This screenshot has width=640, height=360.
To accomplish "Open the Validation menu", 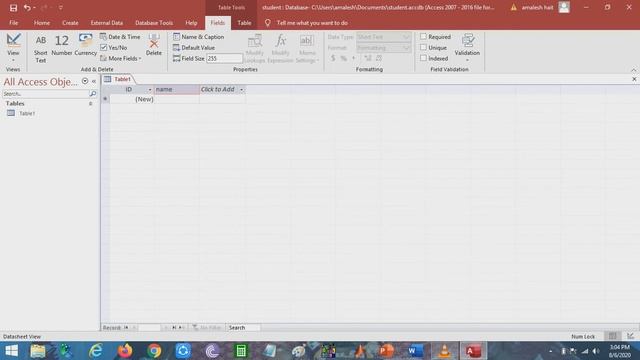I will pos(467,48).
